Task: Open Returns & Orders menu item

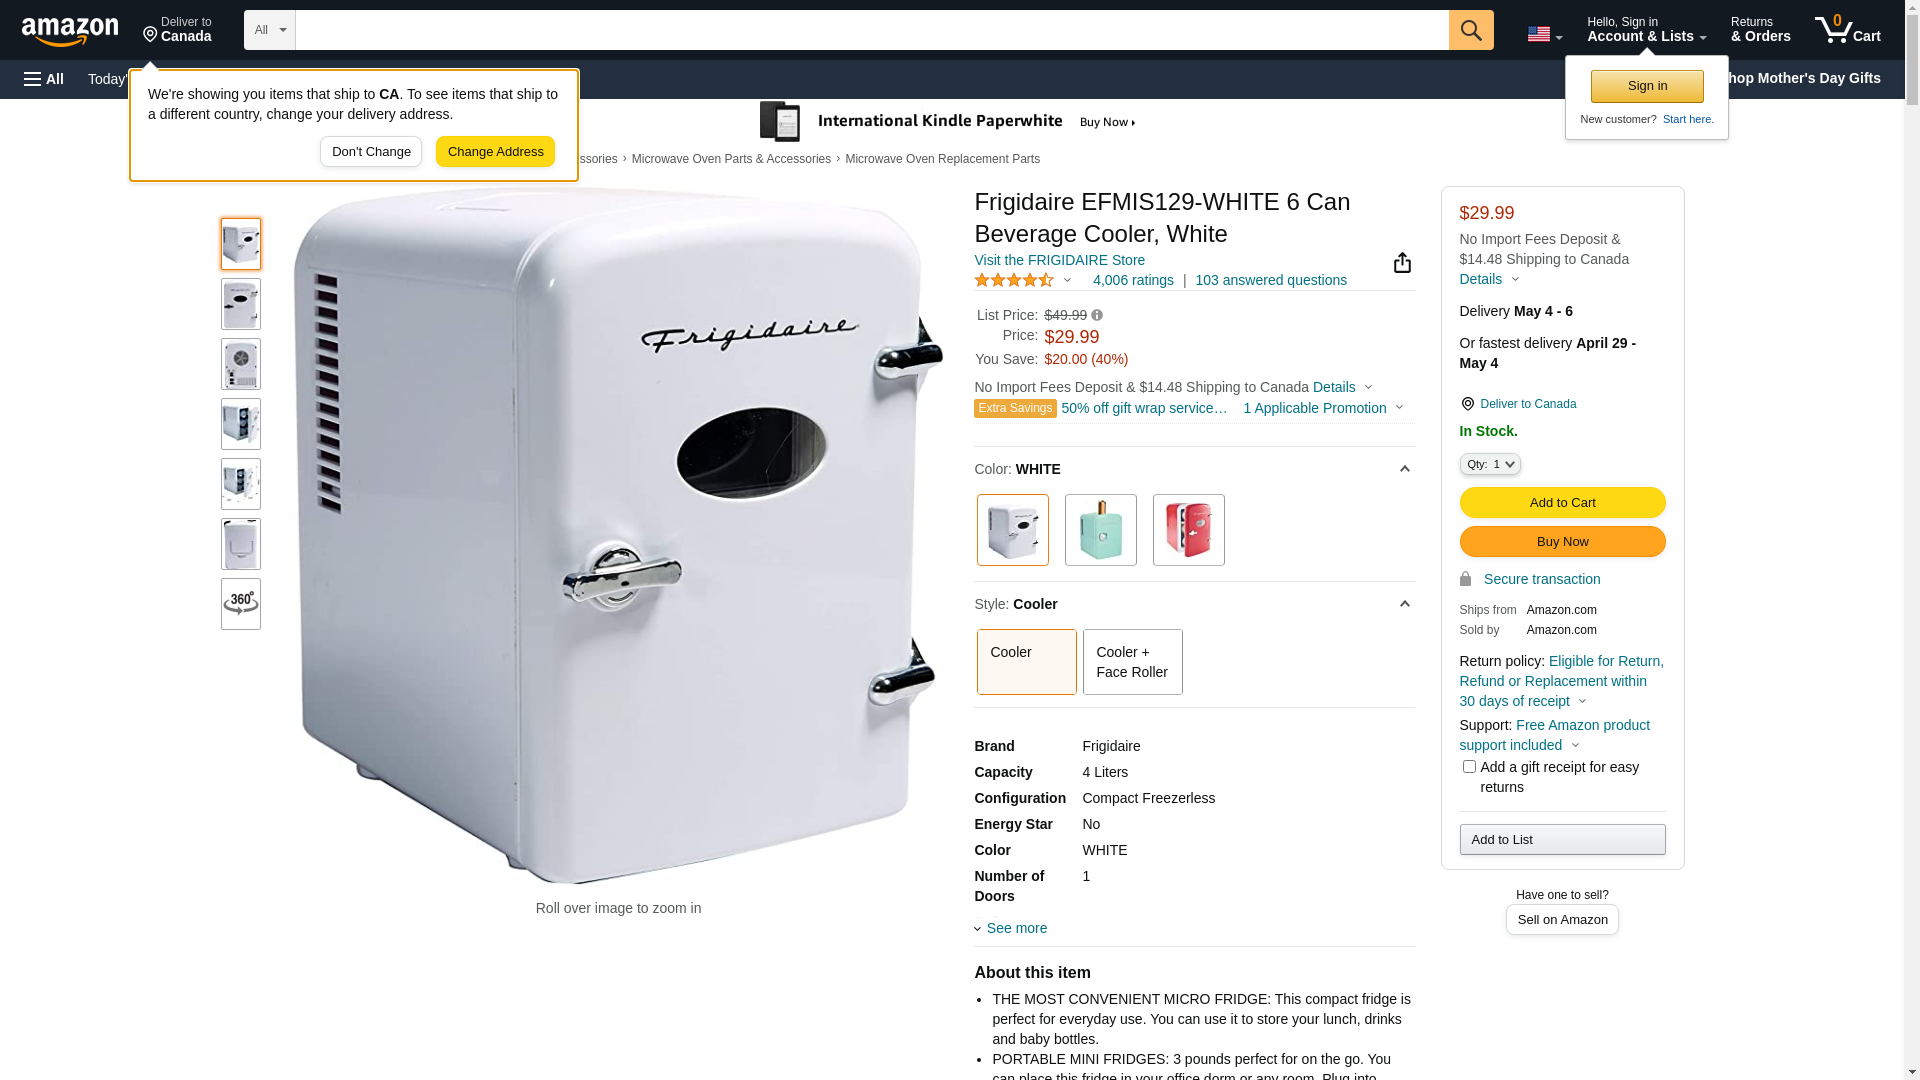Action: coord(1760,30)
